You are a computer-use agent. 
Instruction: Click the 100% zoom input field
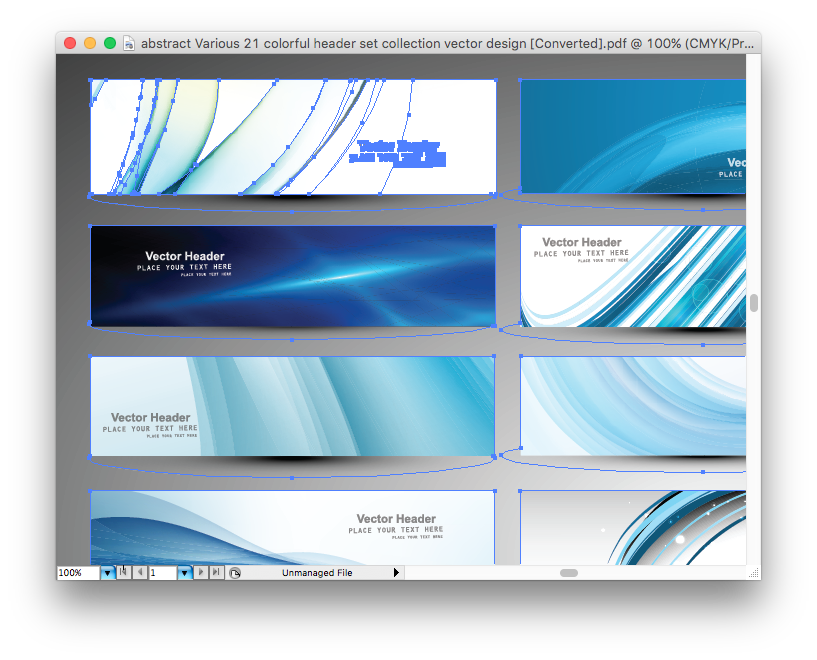click(78, 573)
